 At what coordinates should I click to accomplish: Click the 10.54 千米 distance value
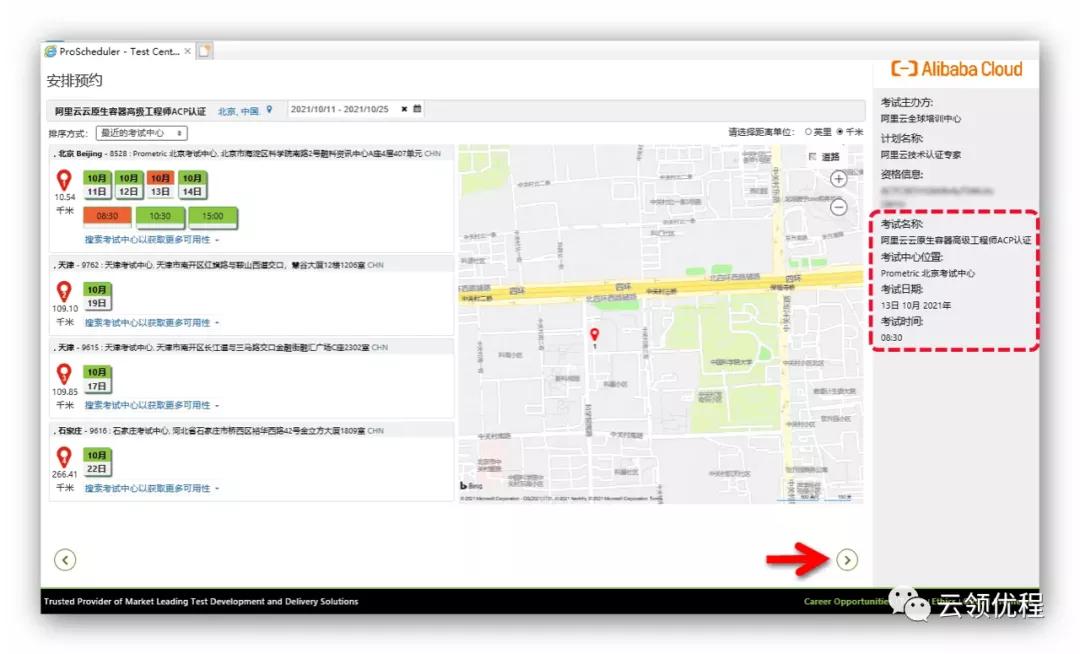[x=65, y=204]
